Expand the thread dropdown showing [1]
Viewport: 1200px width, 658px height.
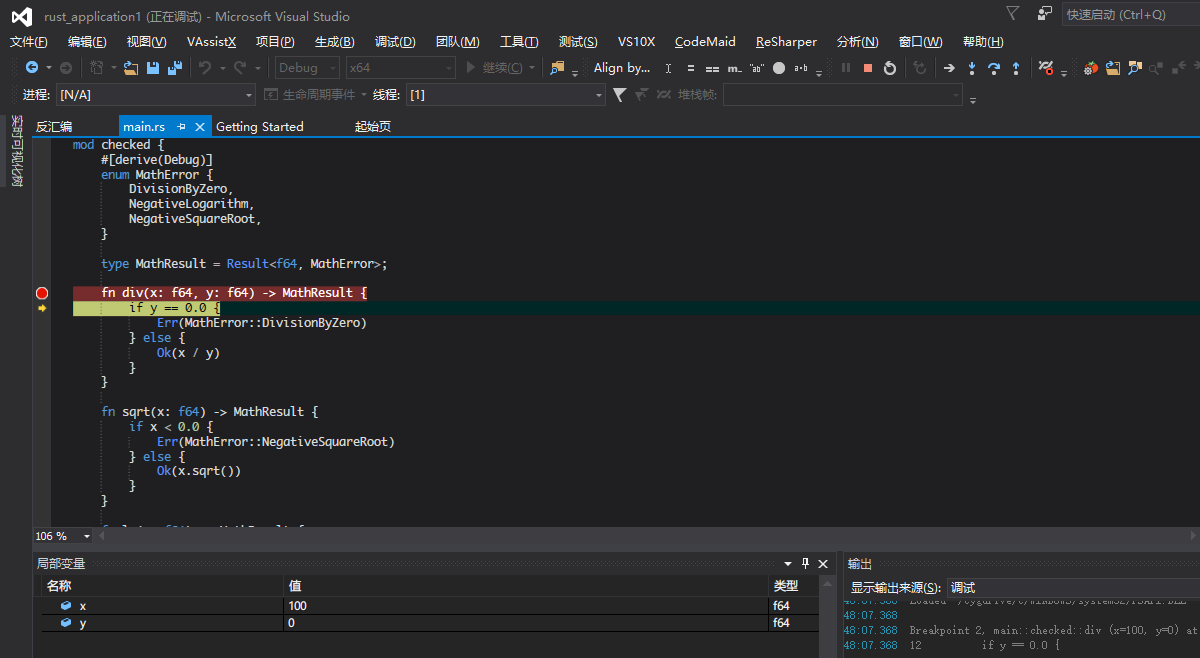pos(599,95)
